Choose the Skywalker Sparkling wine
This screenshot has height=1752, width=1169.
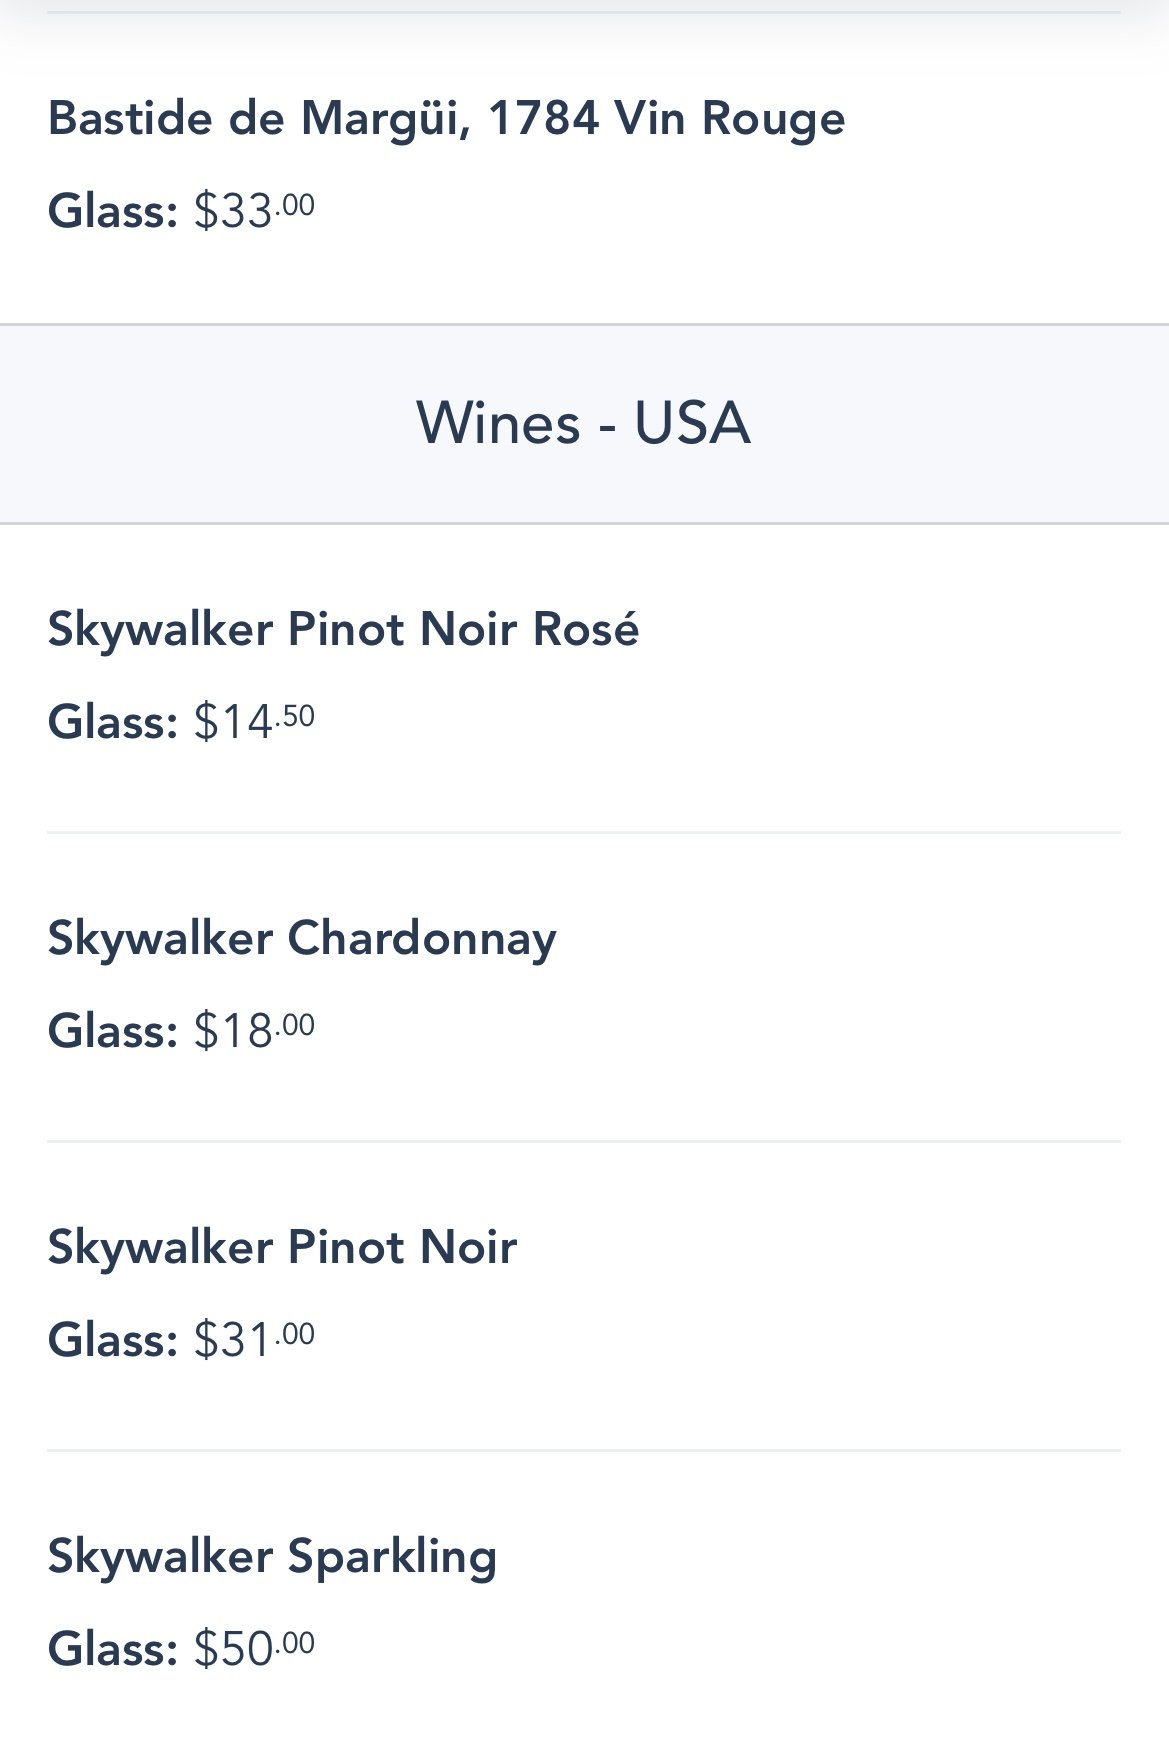(x=272, y=1557)
